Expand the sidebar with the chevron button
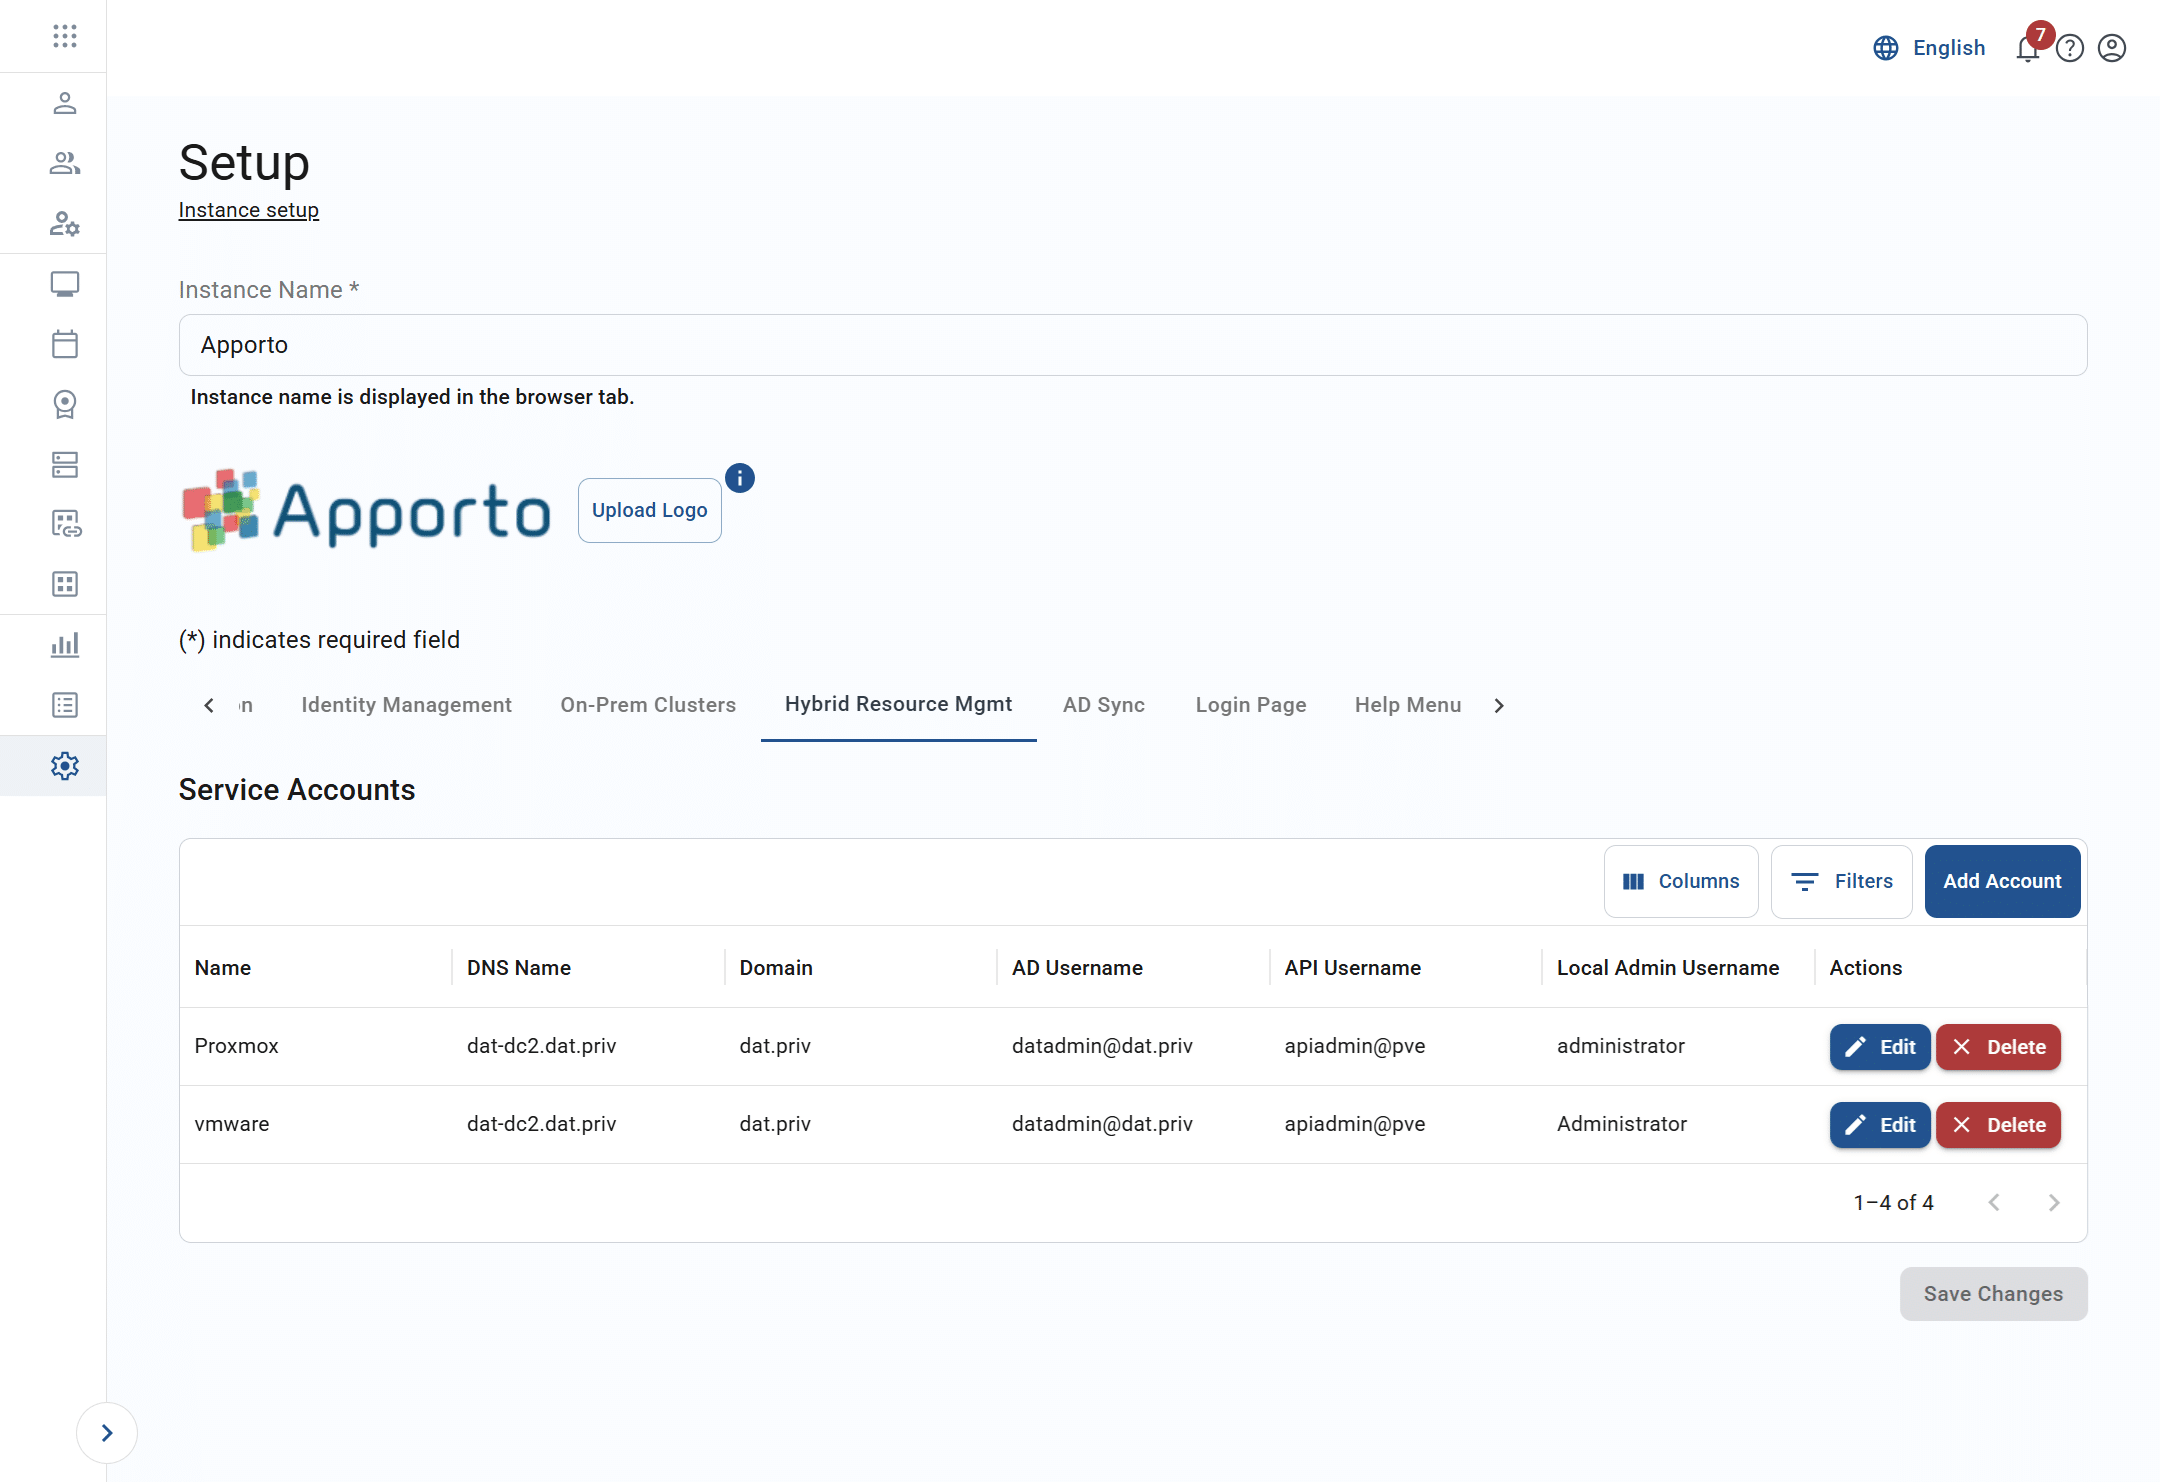Screen dimensions: 2160x1482 click(107, 1433)
